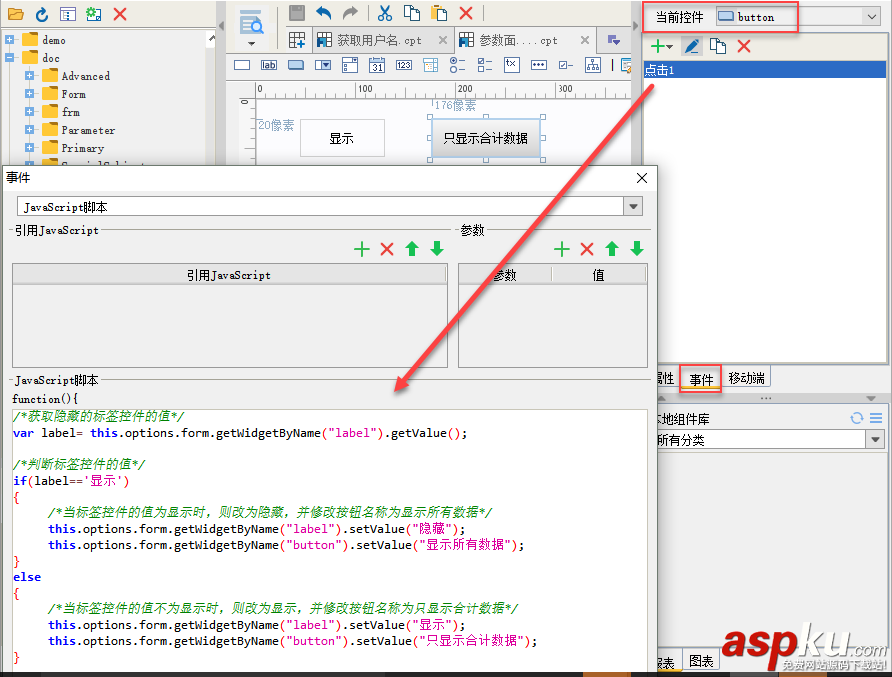The width and height of the screenshot is (892, 677).
Task: Click the 引用JavaScript column header
Action: tap(229, 275)
